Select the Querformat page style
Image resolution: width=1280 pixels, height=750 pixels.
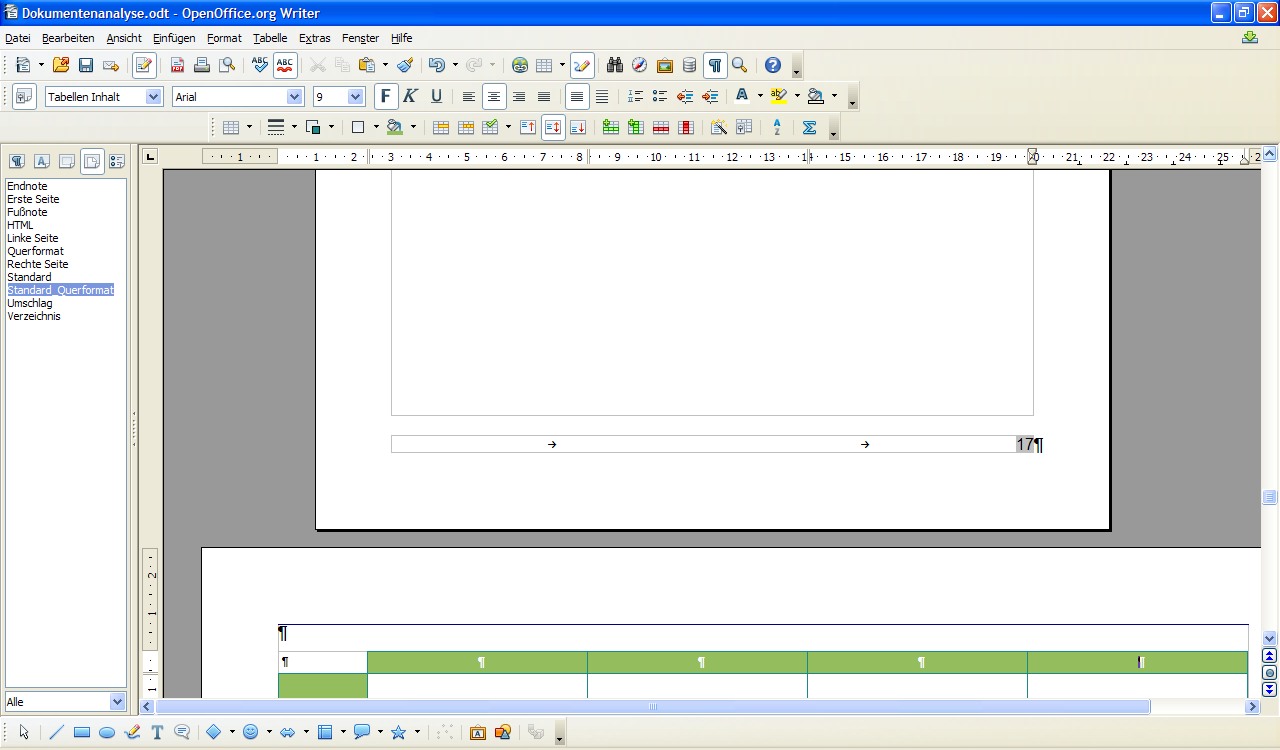(35, 251)
